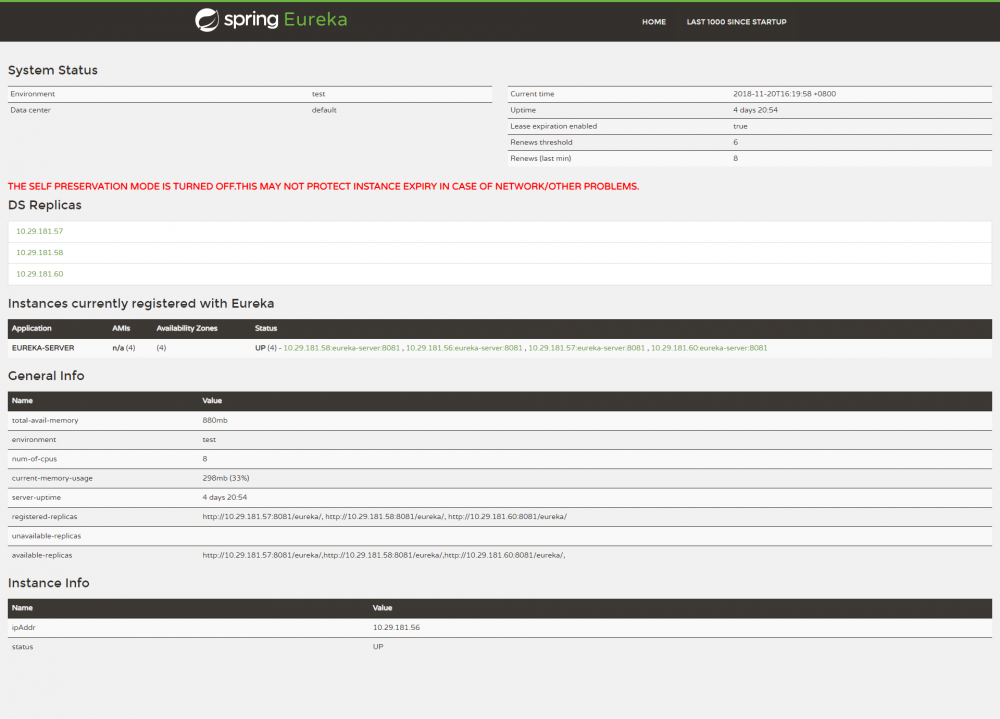Open LAST 1000 SINCE STARTUP view

[736, 21]
